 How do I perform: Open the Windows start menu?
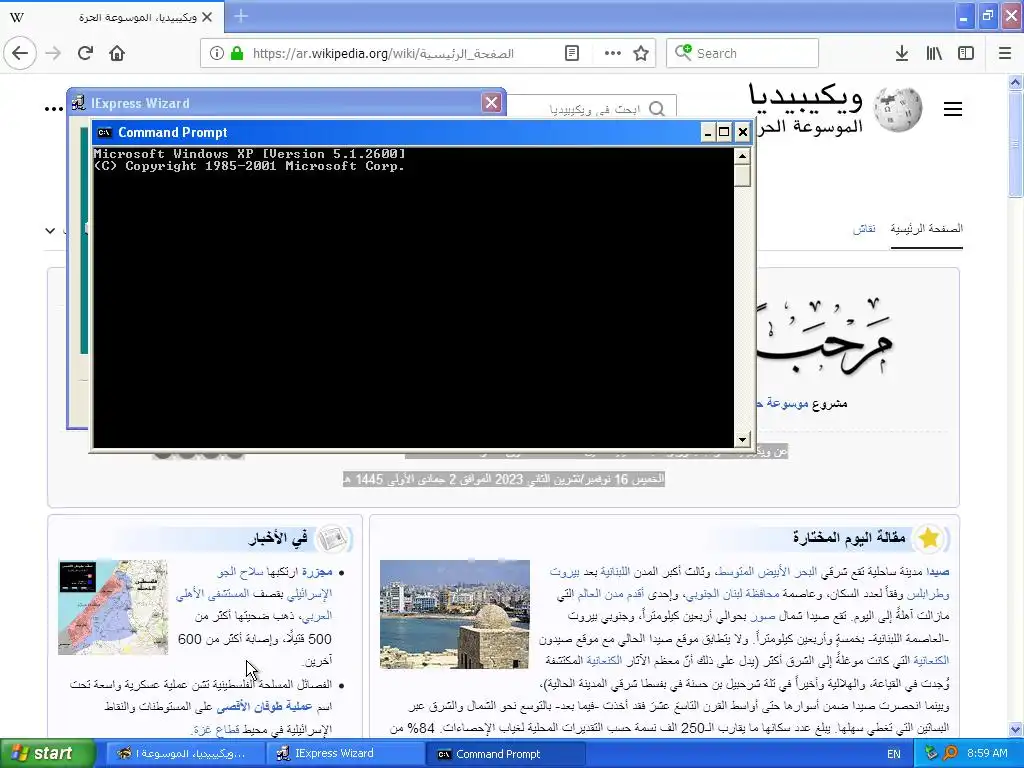point(46,754)
